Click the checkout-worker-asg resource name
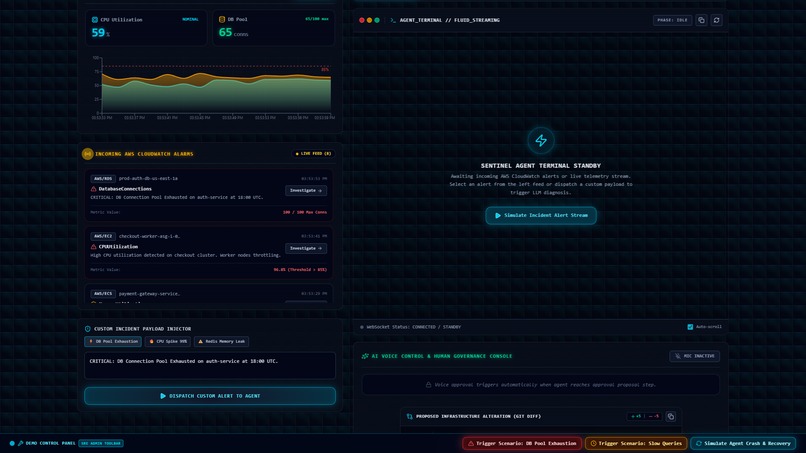The height and width of the screenshot is (453, 806). coord(149,236)
